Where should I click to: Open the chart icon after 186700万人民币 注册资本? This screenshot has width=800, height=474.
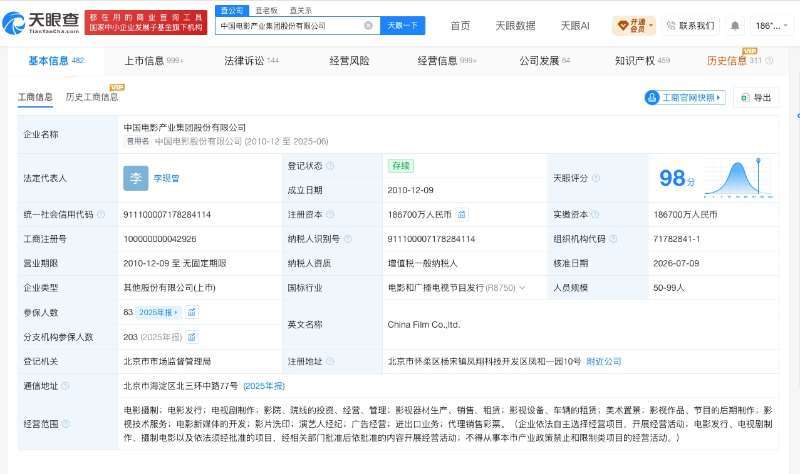pyautogui.click(x=461, y=214)
